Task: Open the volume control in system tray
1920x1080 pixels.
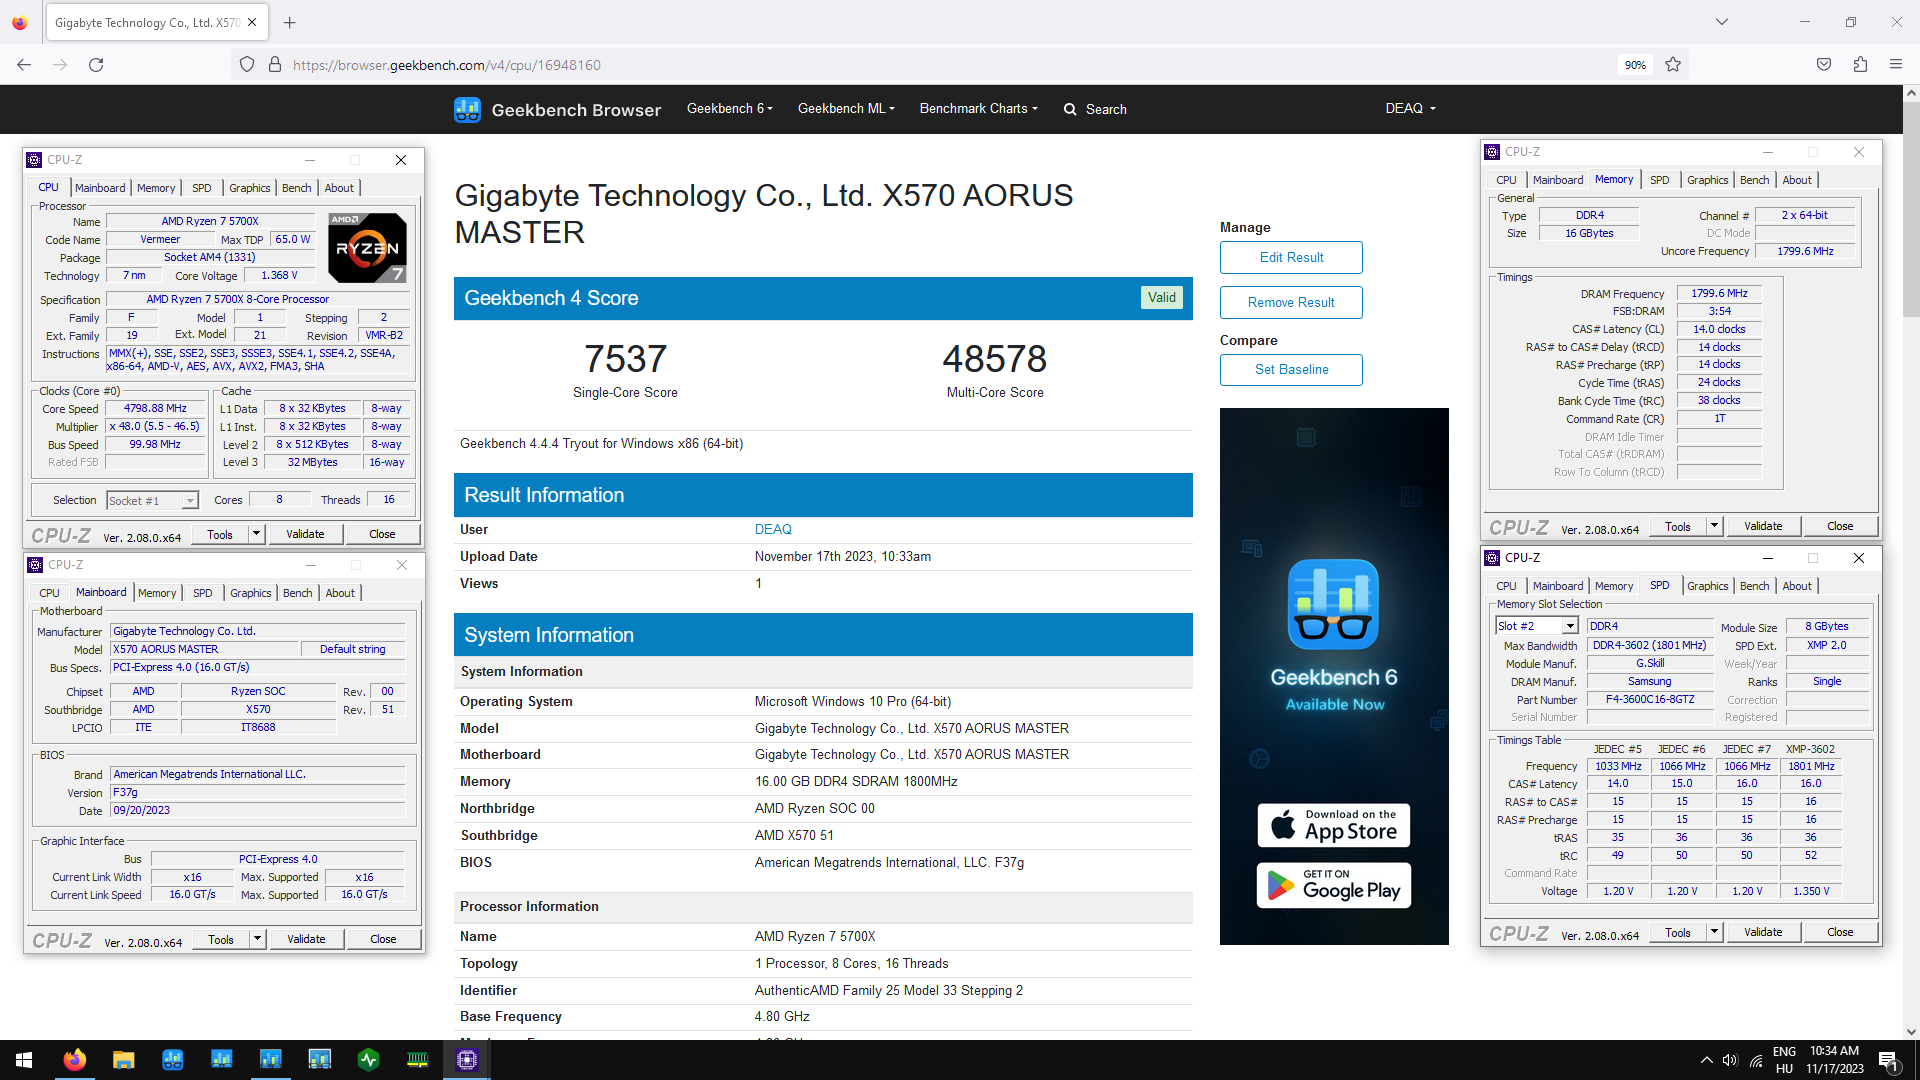Action: point(1730,1060)
